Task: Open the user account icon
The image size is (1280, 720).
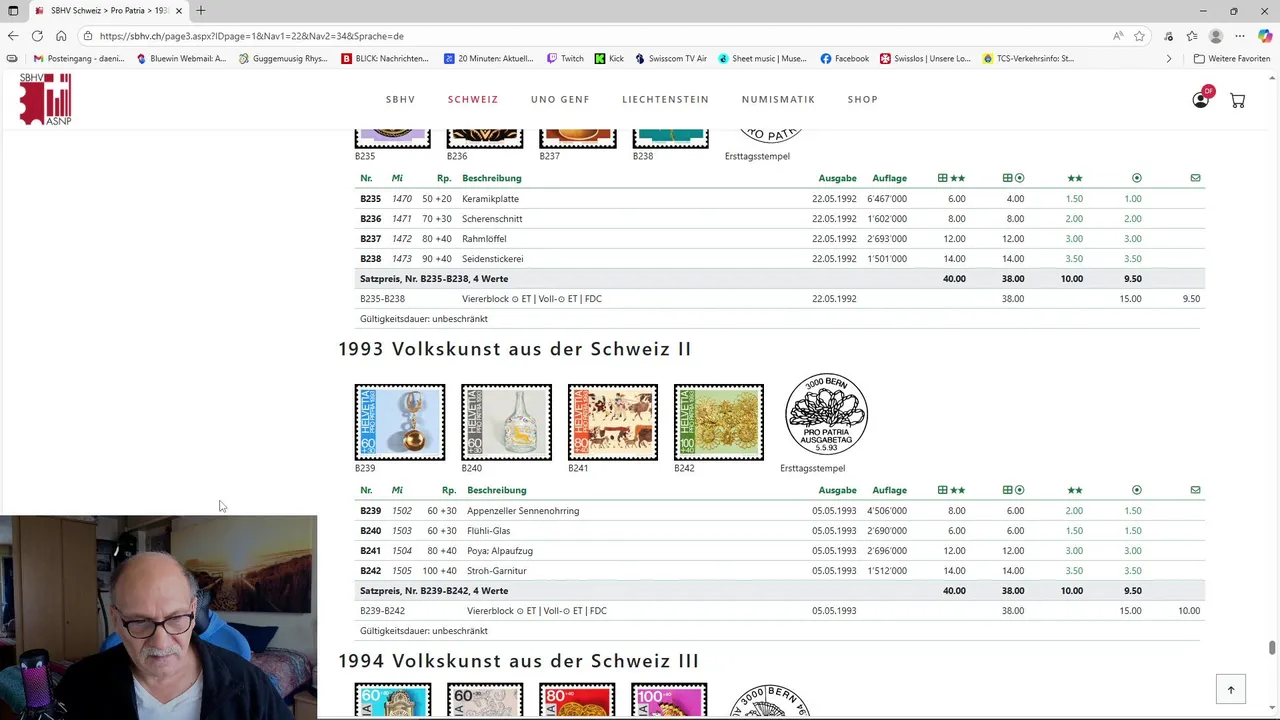Action: tap(1201, 99)
